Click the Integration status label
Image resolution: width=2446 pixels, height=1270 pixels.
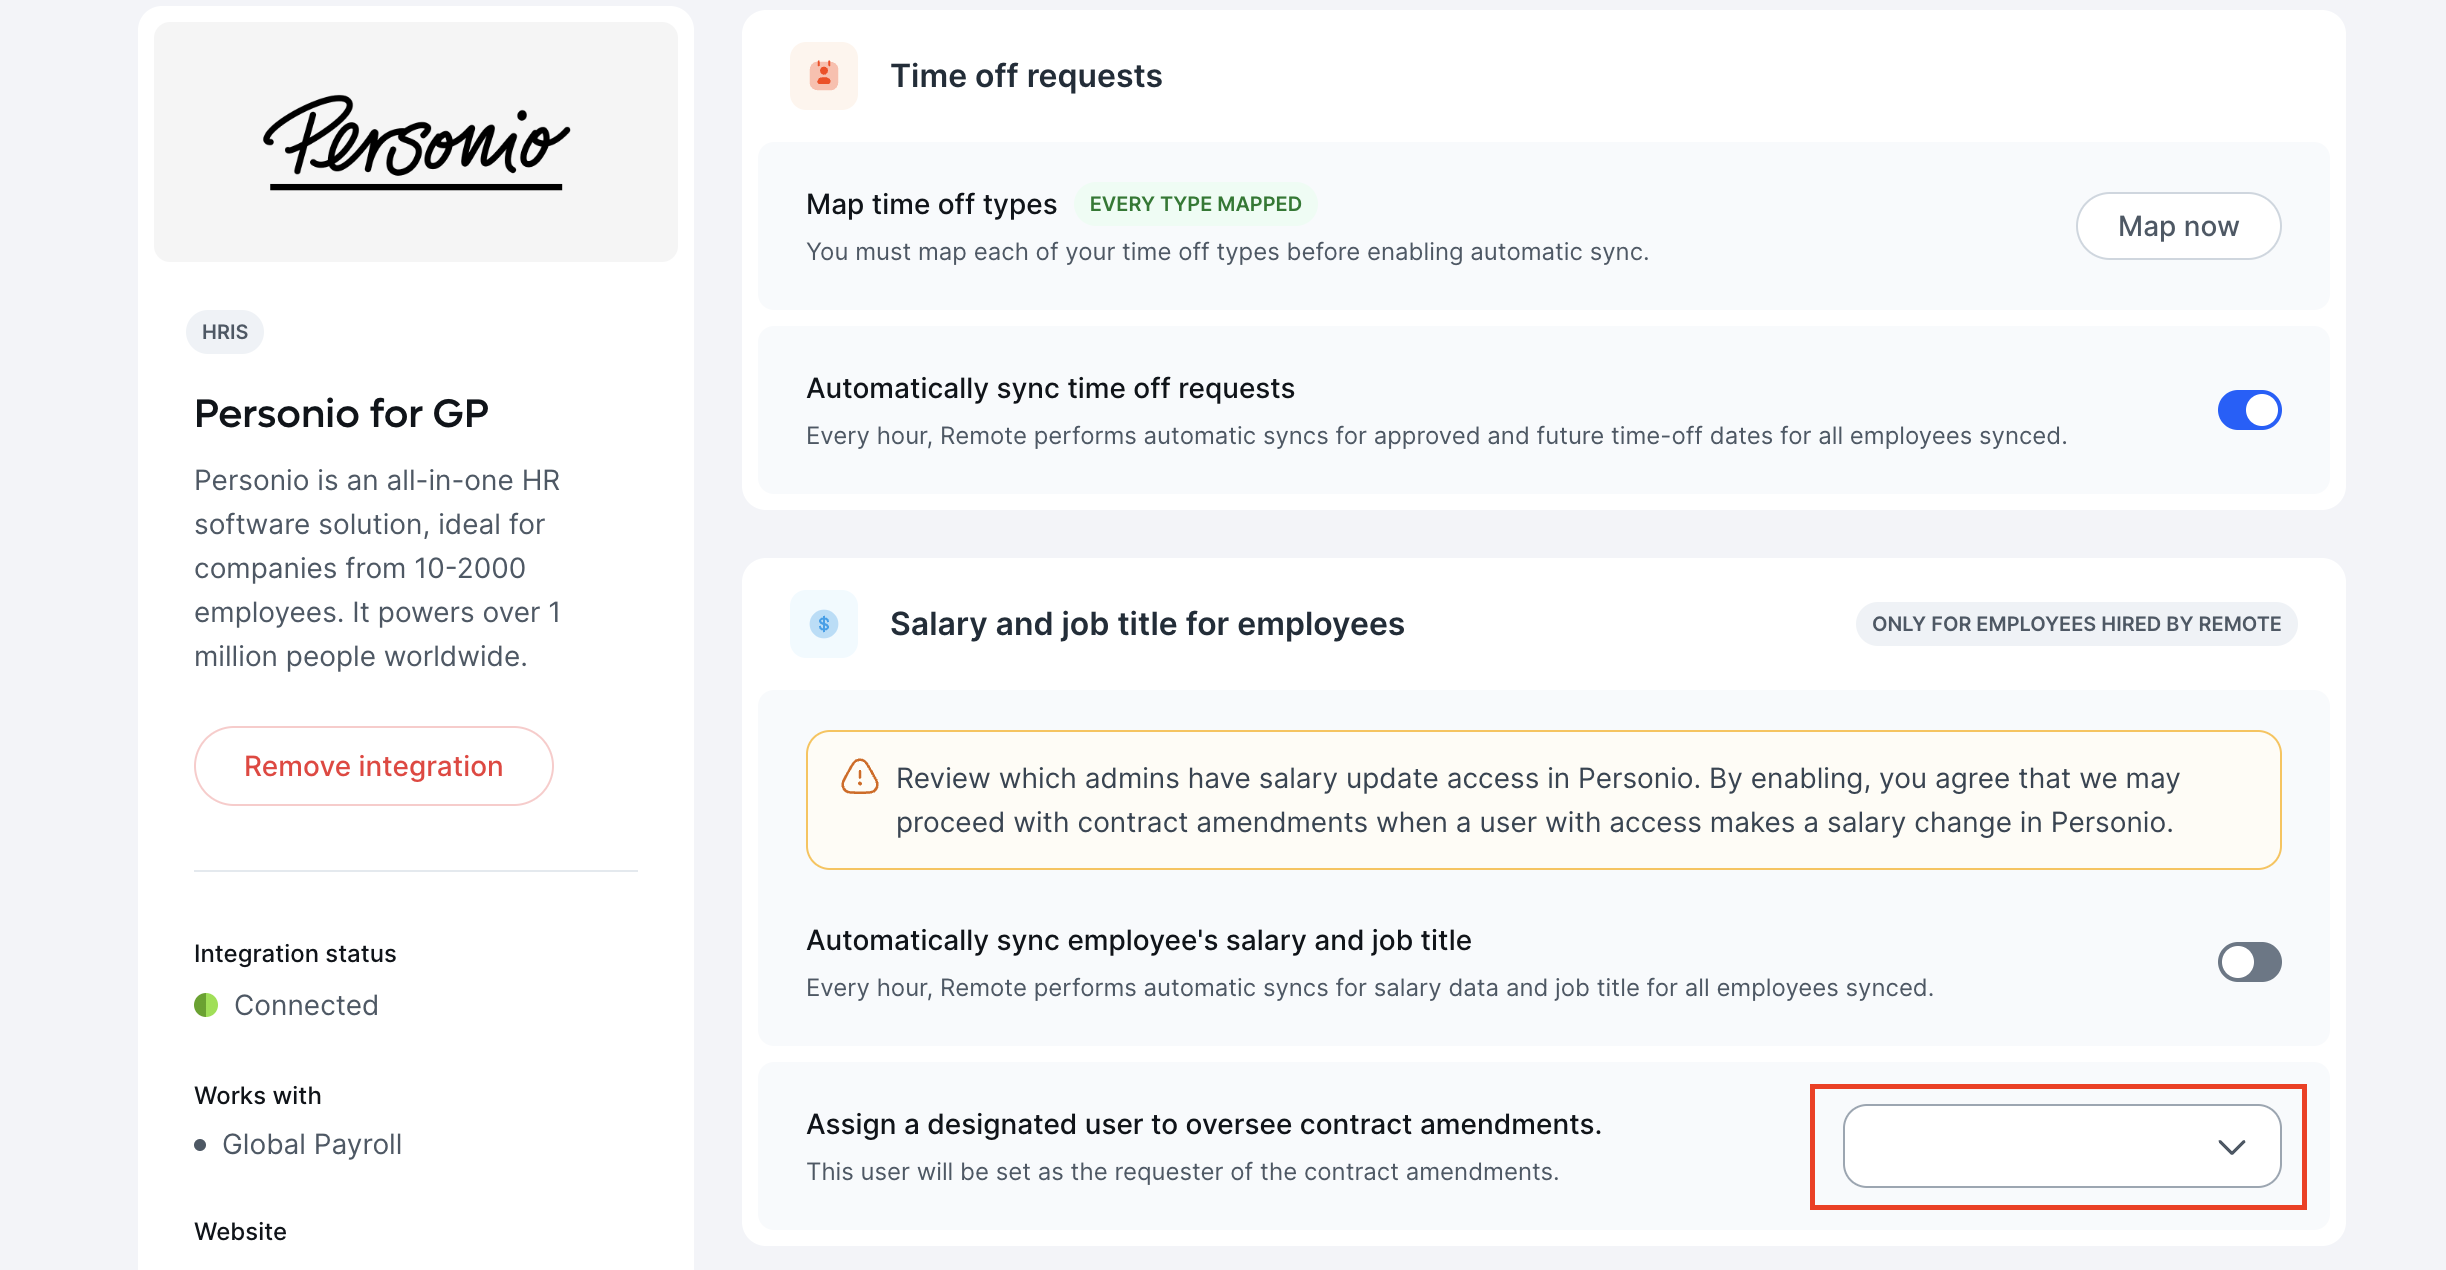coord(295,954)
